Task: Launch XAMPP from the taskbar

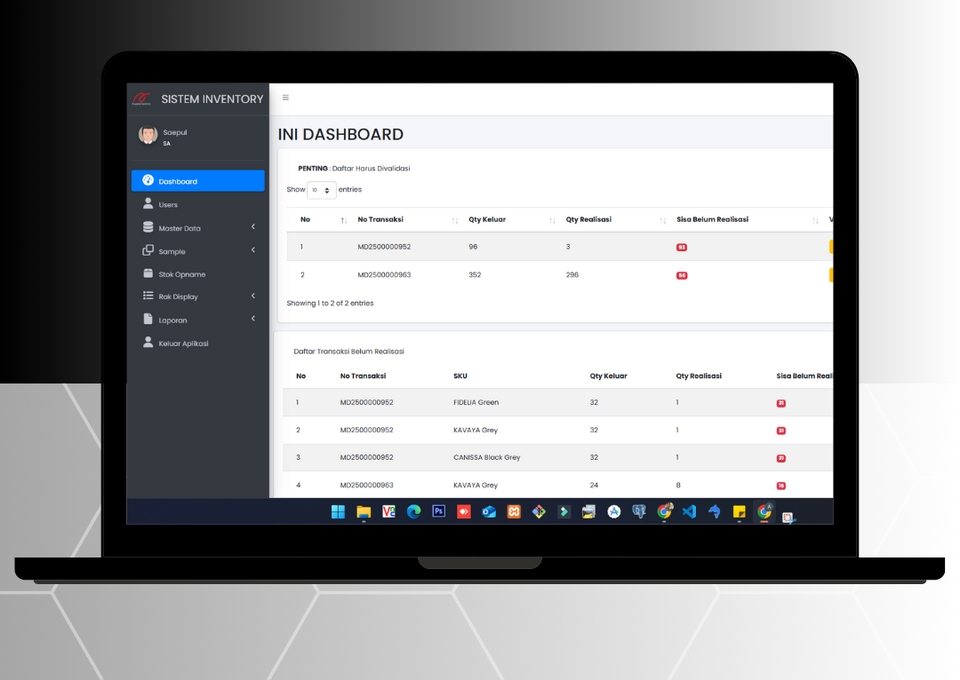Action: 513,511
